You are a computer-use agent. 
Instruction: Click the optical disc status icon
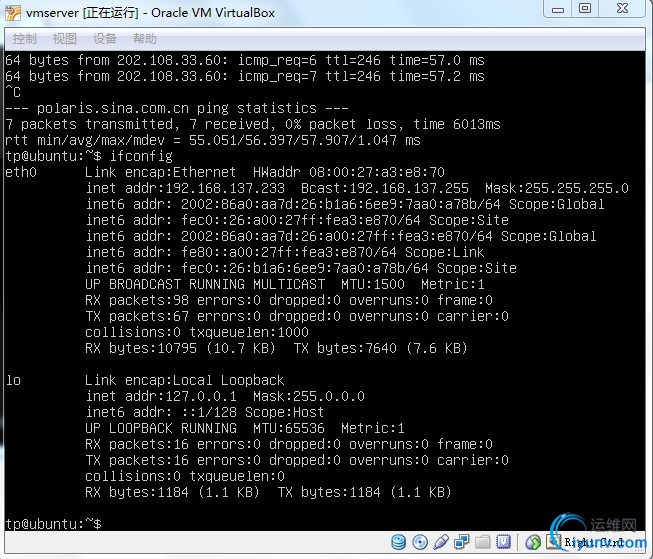[x=420, y=542]
